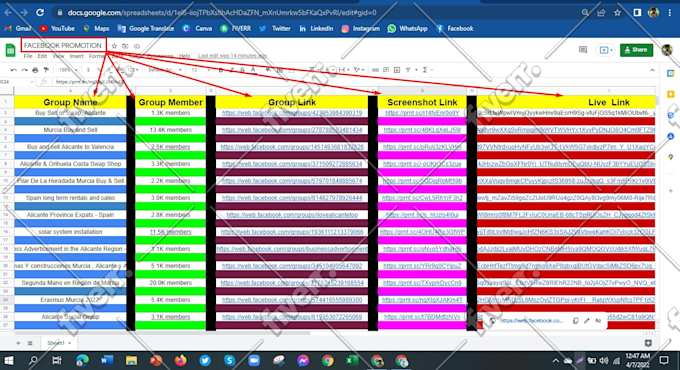The height and width of the screenshot is (370, 680).
Task: Open Functions sigma icon
Action: pyautogui.click(x=425, y=70)
